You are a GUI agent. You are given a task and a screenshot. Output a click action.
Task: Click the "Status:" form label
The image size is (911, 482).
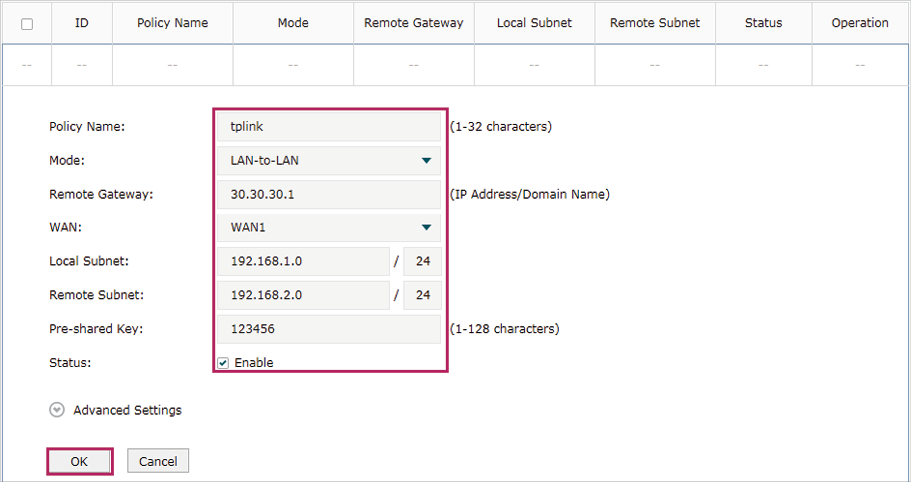pos(70,363)
